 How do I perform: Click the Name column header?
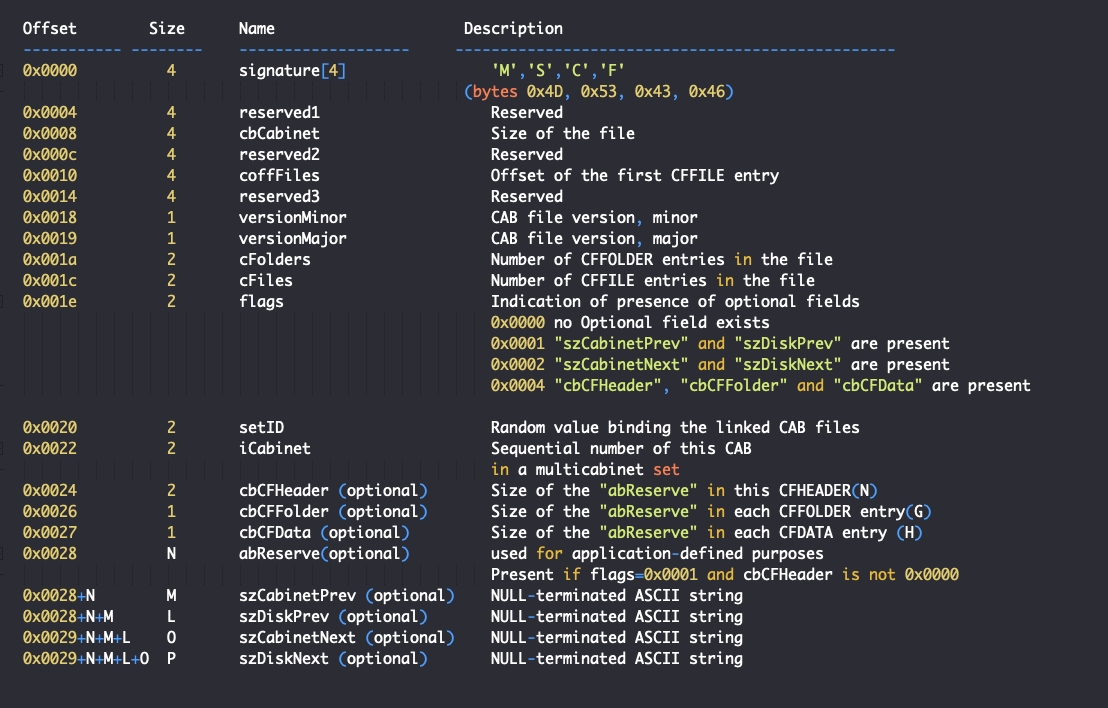coord(257,28)
